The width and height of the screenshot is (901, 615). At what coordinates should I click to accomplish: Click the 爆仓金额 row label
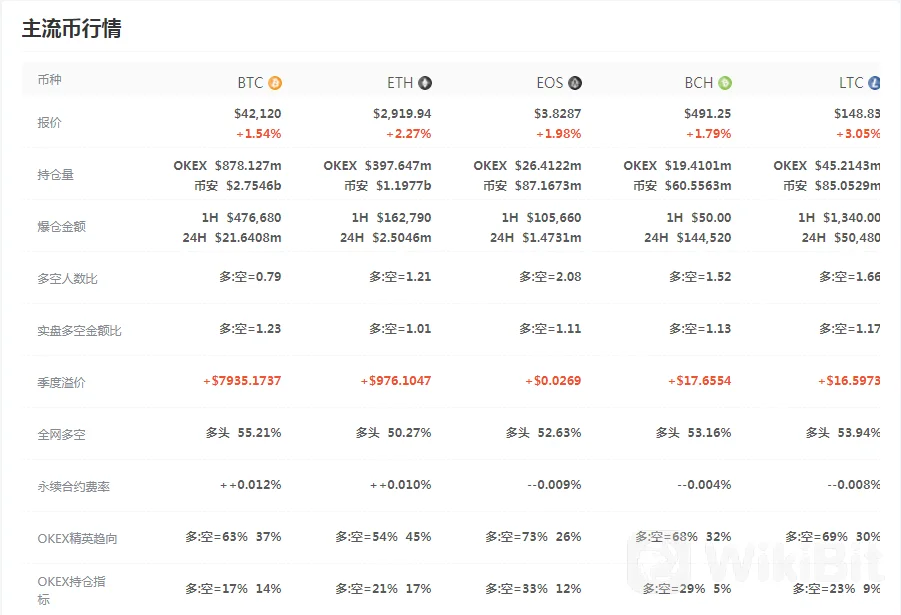(x=61, y=226)
